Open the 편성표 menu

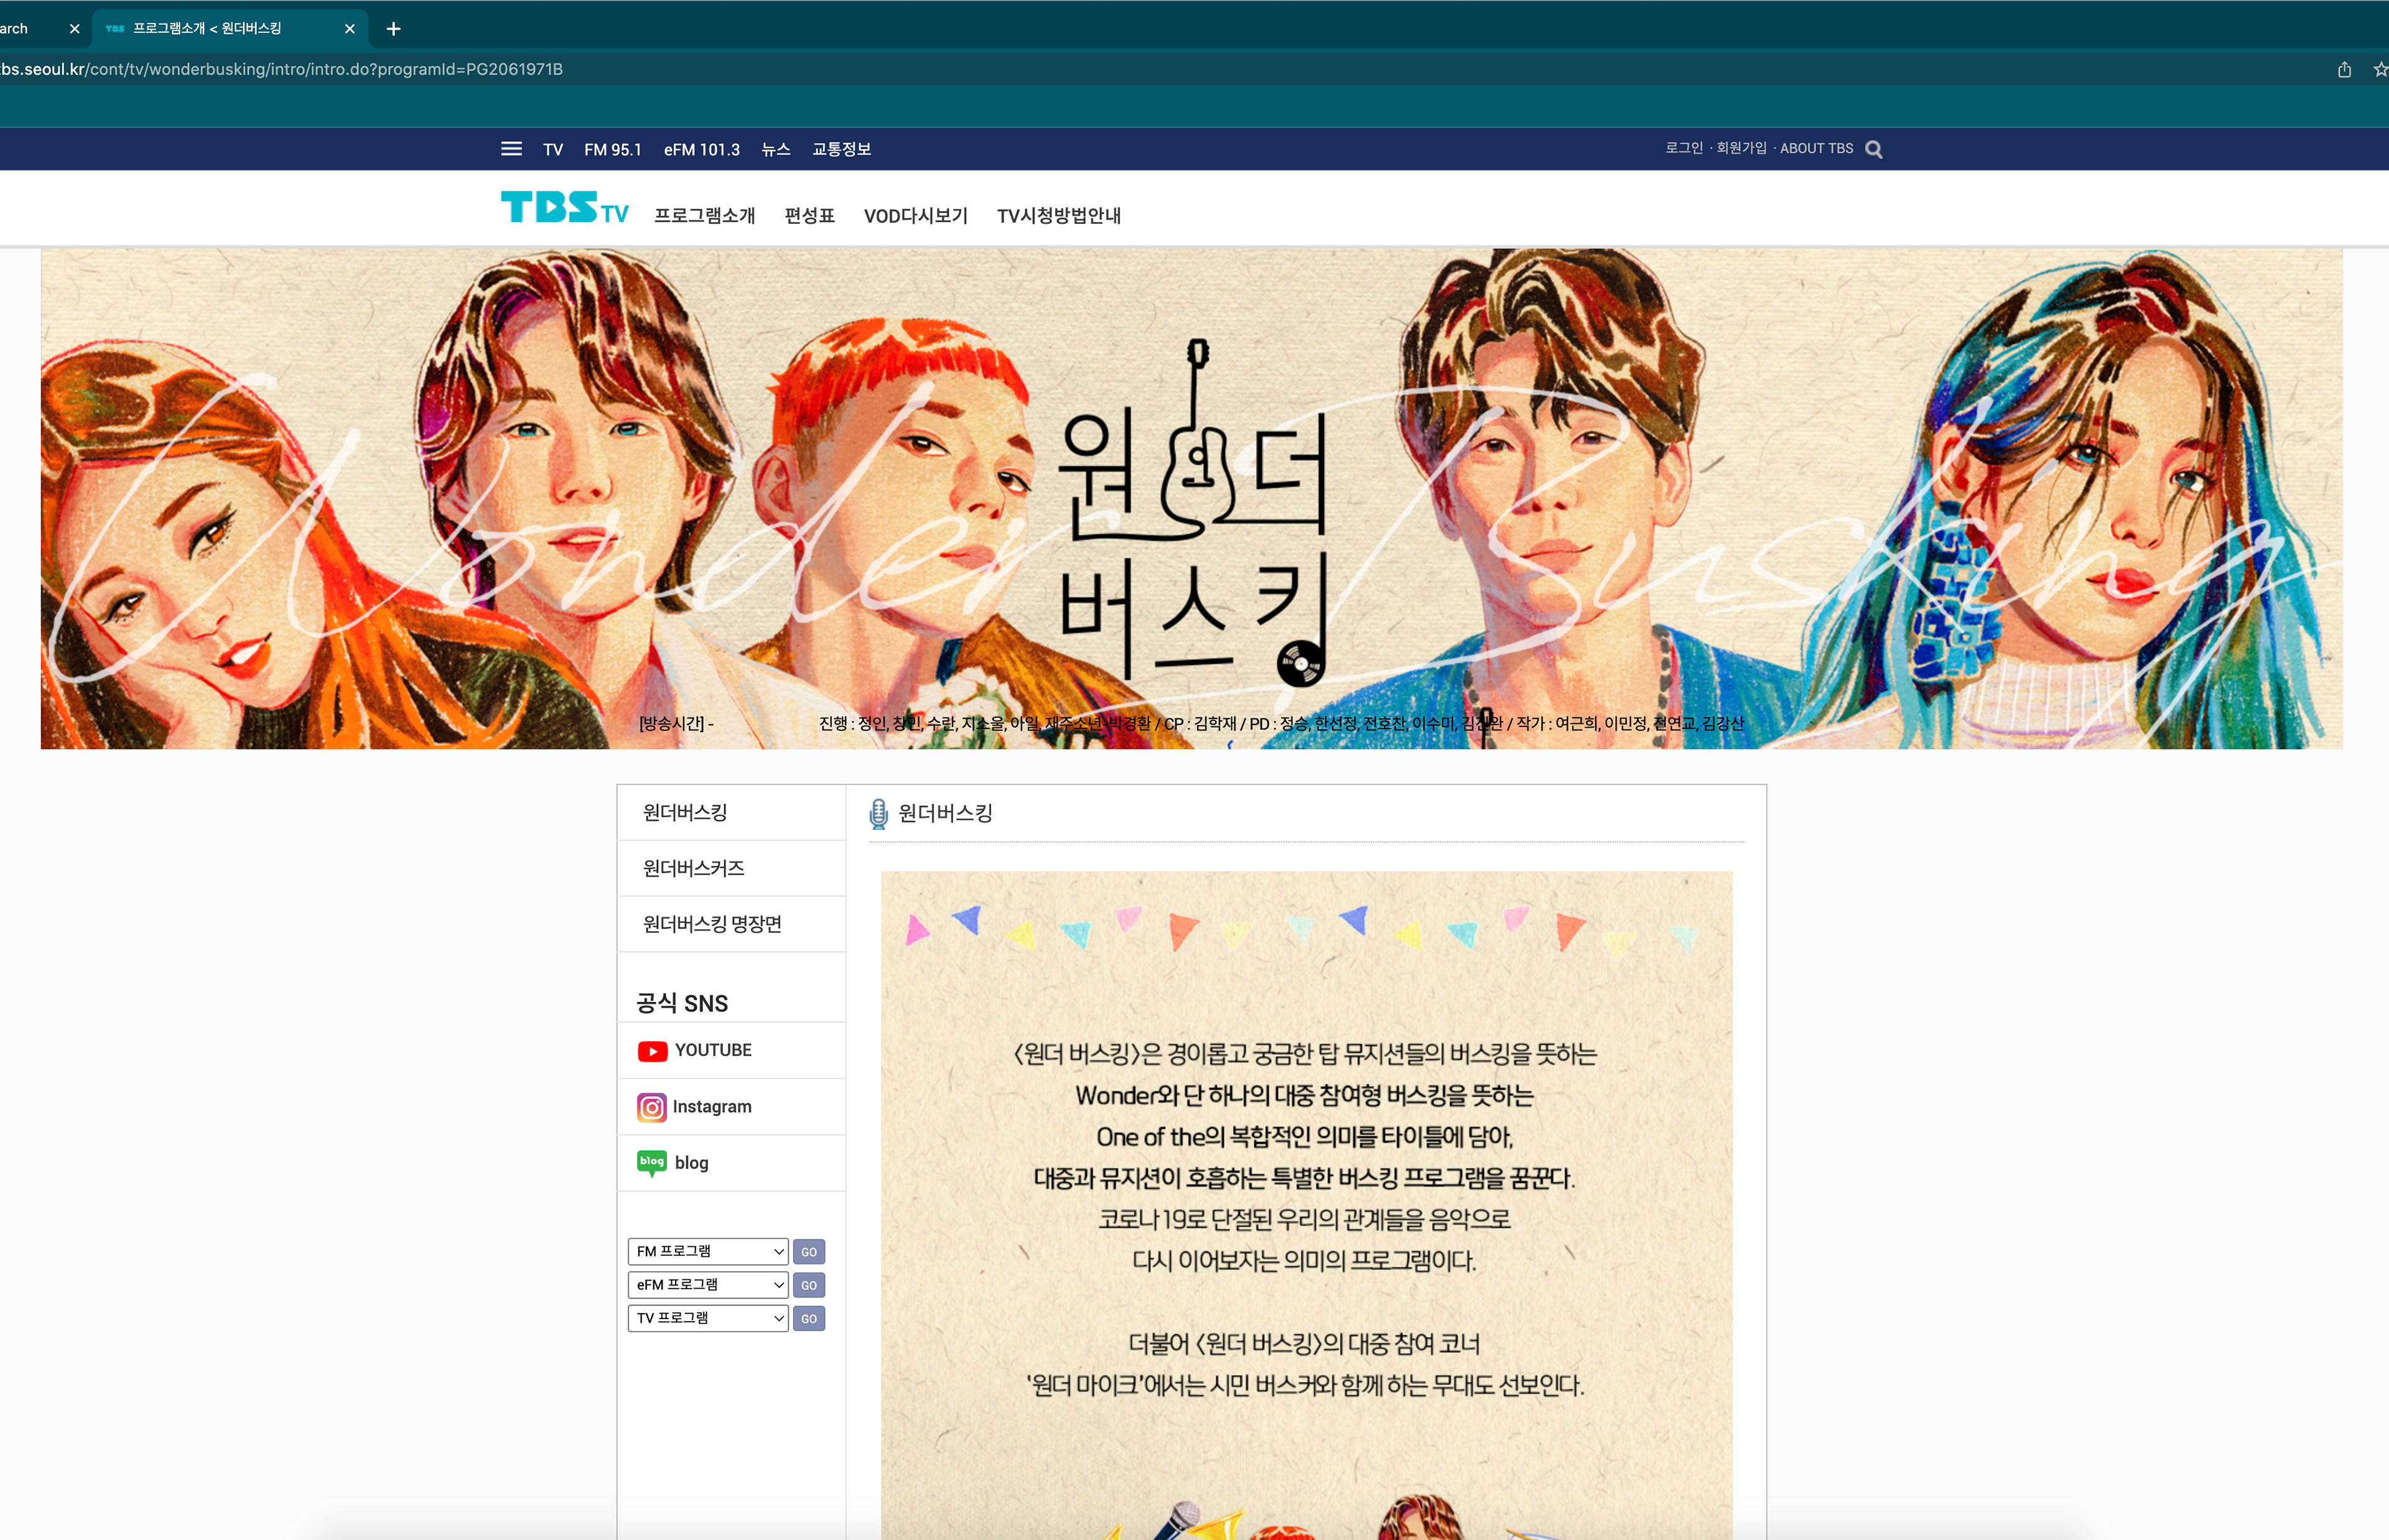tap(809, 215)
